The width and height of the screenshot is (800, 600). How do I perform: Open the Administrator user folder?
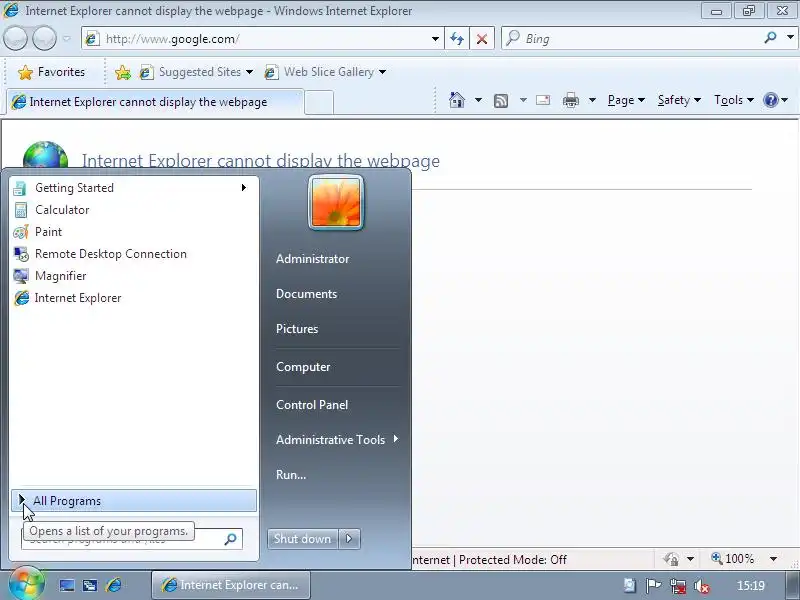[x=313, y=259]
